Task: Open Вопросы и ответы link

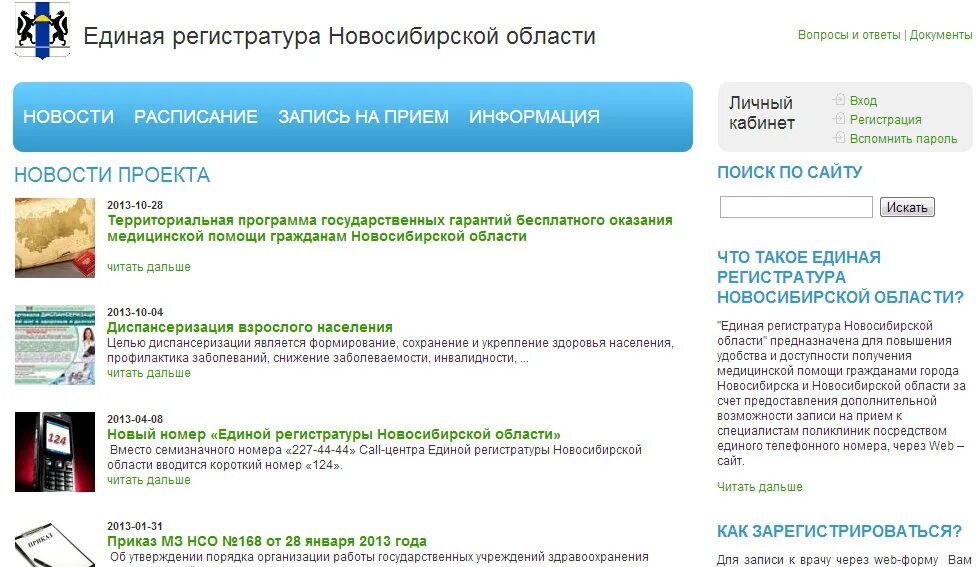Action: pos(849,35)
